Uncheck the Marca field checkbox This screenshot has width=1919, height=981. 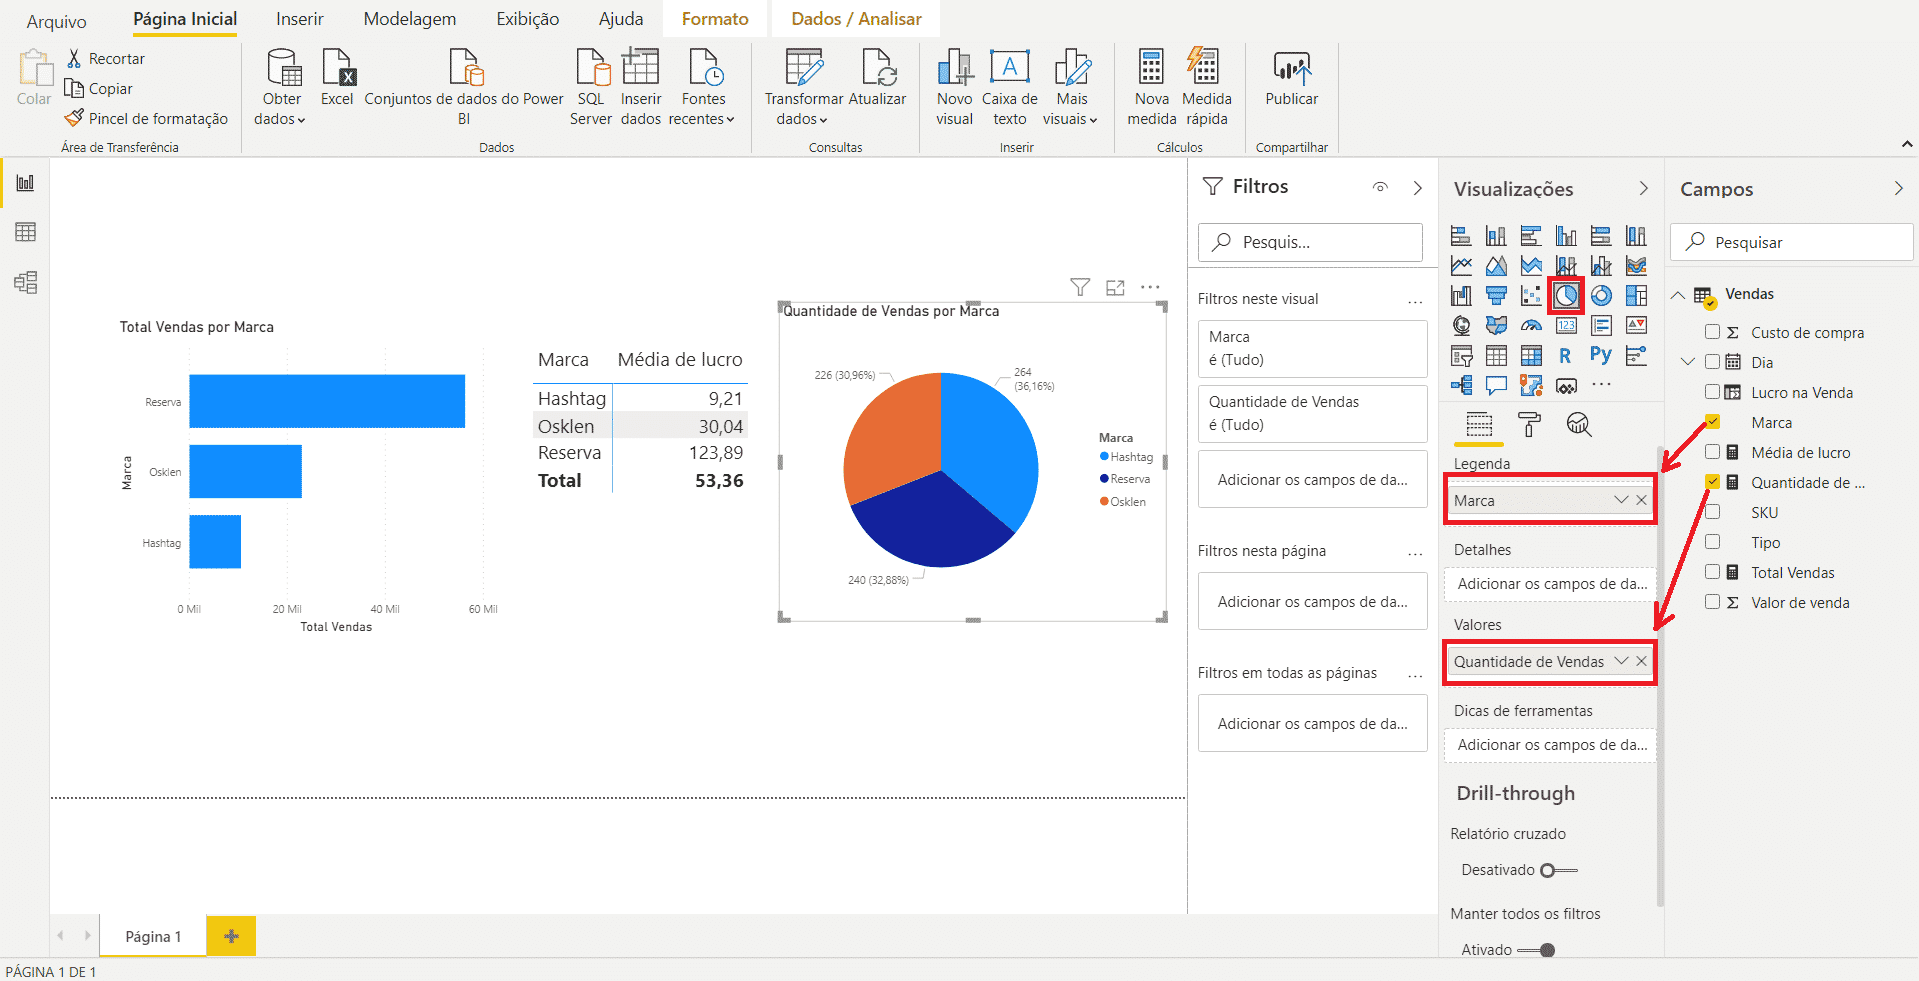point(1713,422)
